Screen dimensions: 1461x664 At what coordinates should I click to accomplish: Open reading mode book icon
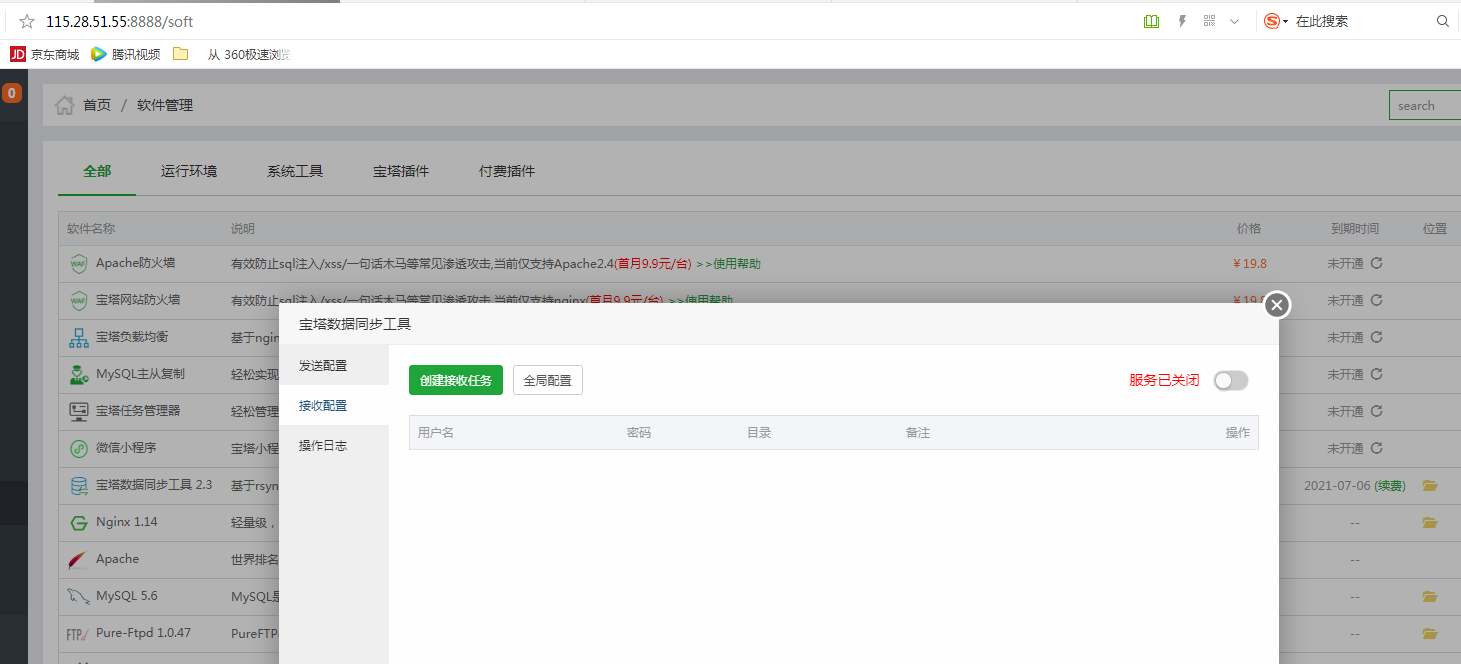[1152, 21]
